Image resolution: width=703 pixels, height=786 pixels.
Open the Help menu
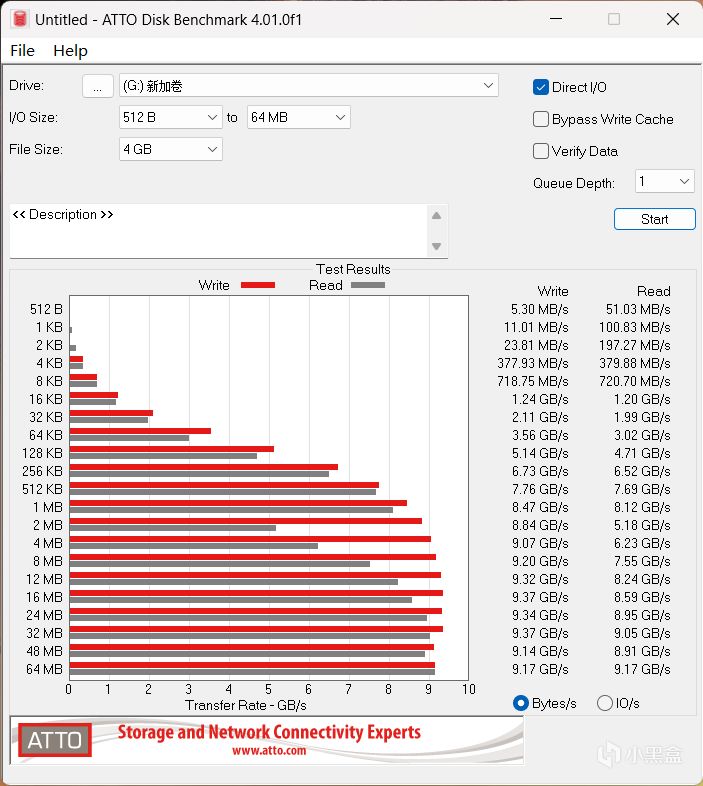tap(70, 51)
